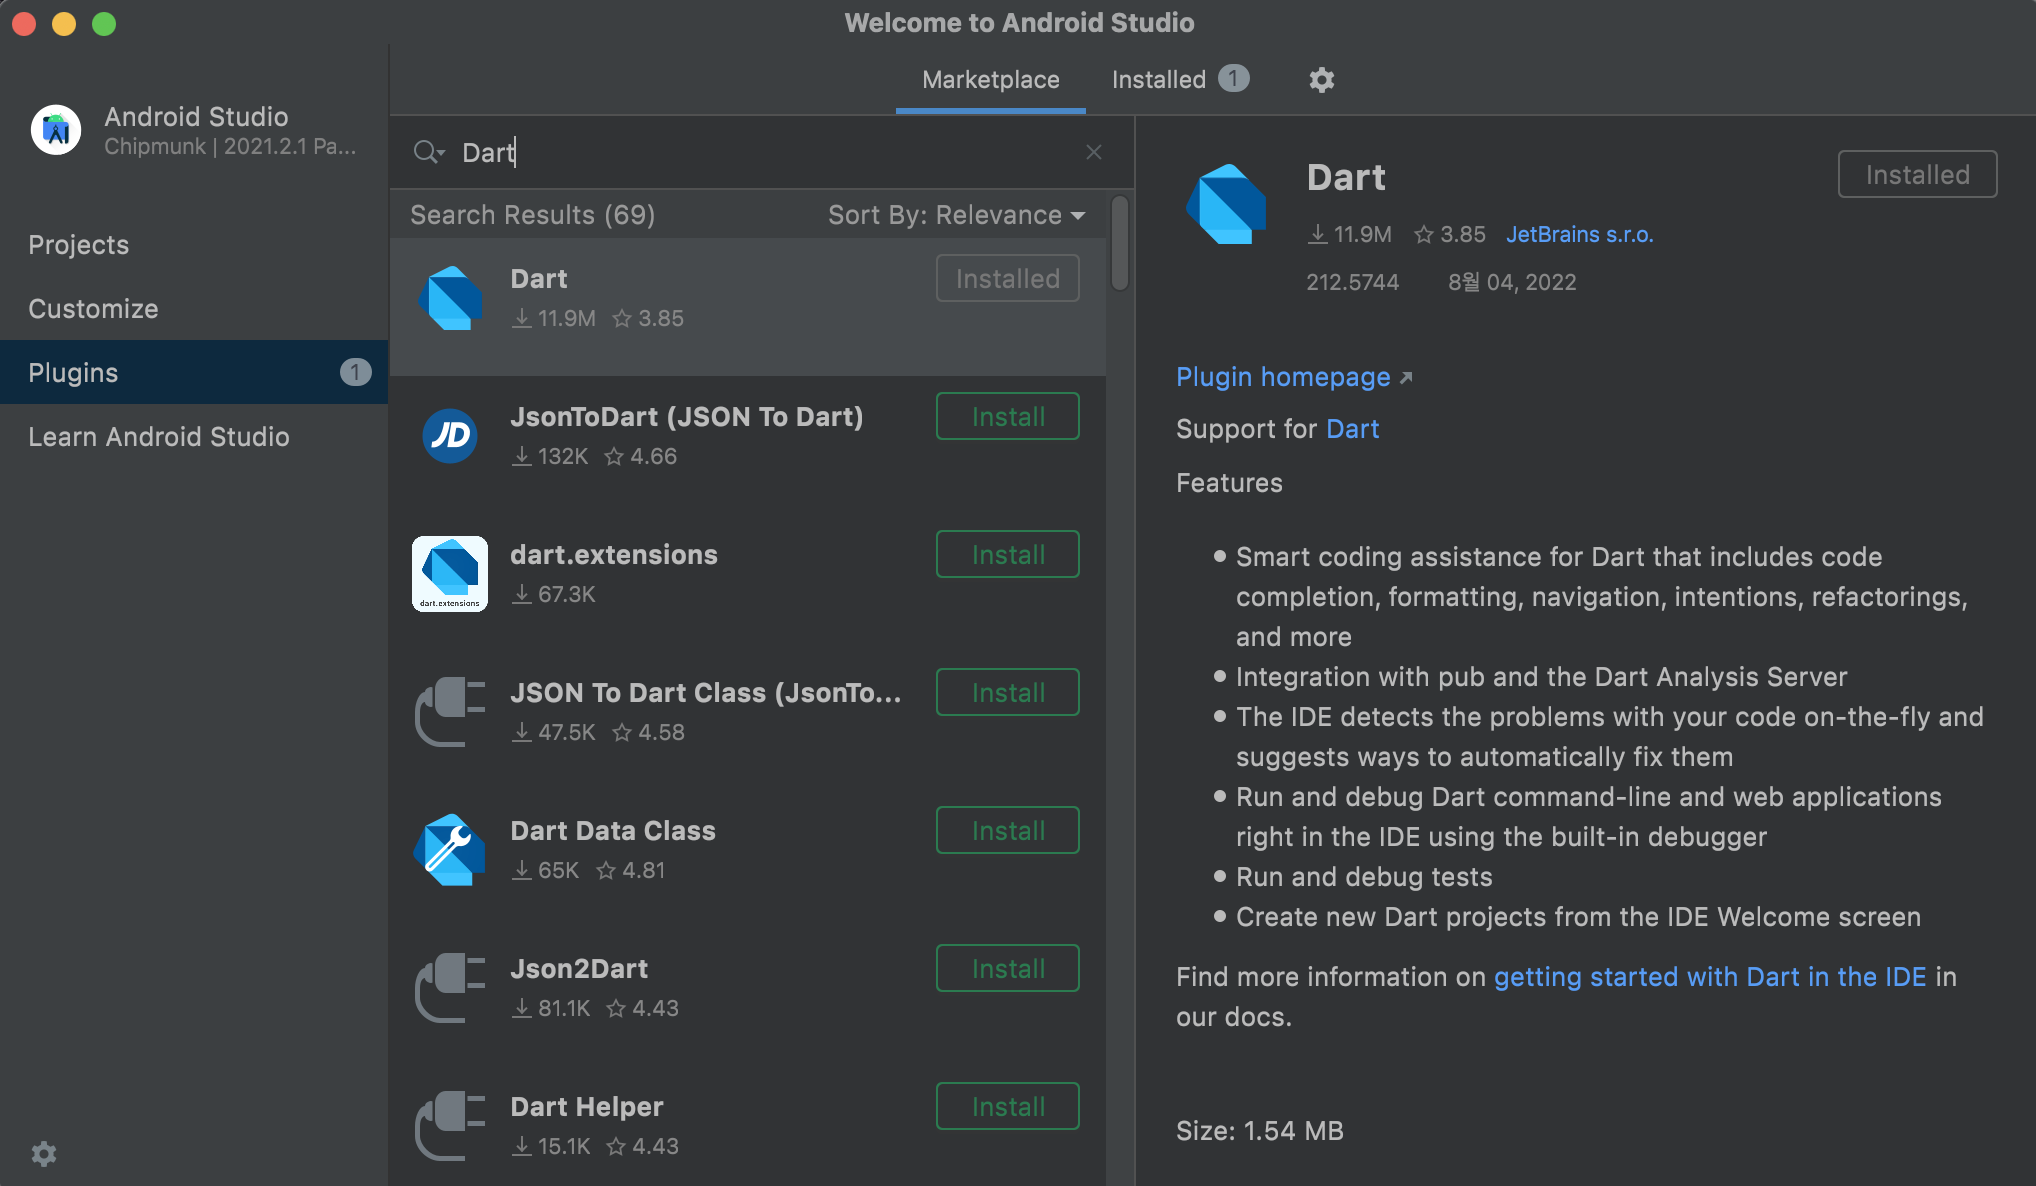
Task: Click the search magnifier history icon
Action: tap(428, 152)
